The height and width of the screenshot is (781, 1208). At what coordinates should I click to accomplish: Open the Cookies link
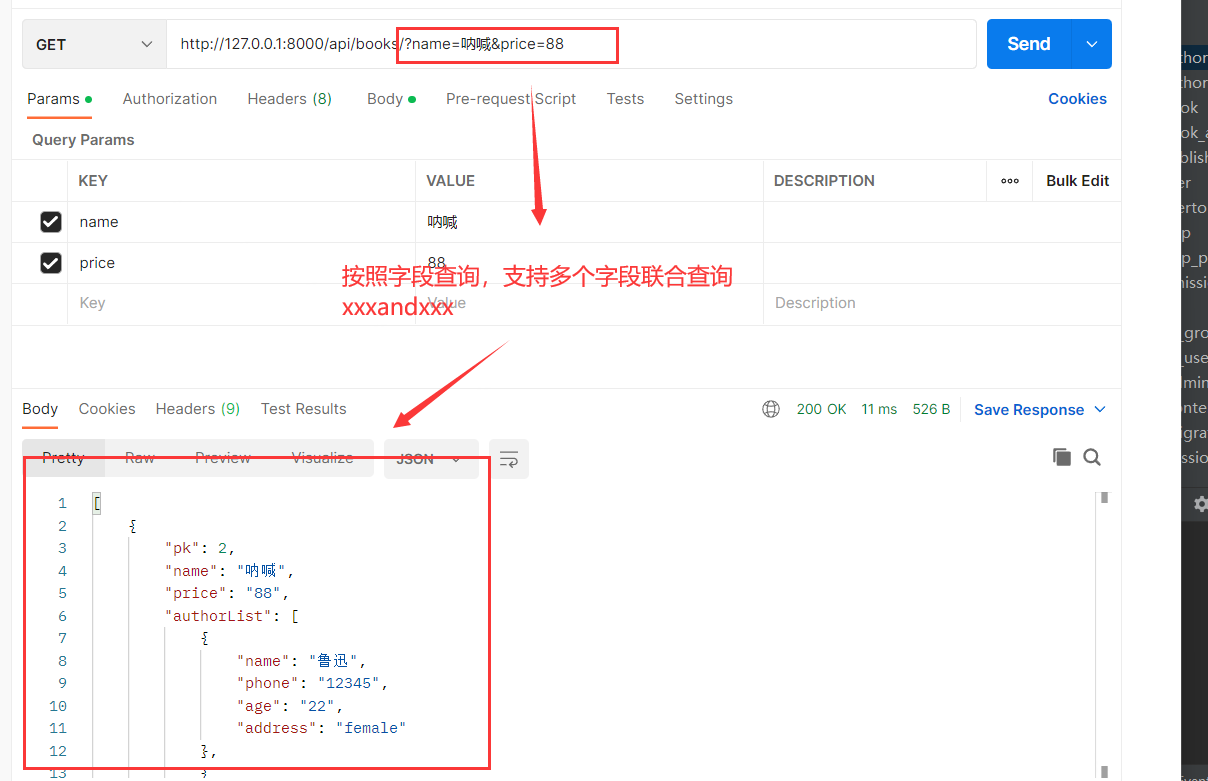pyautogui.click(x=1077, y=99)
